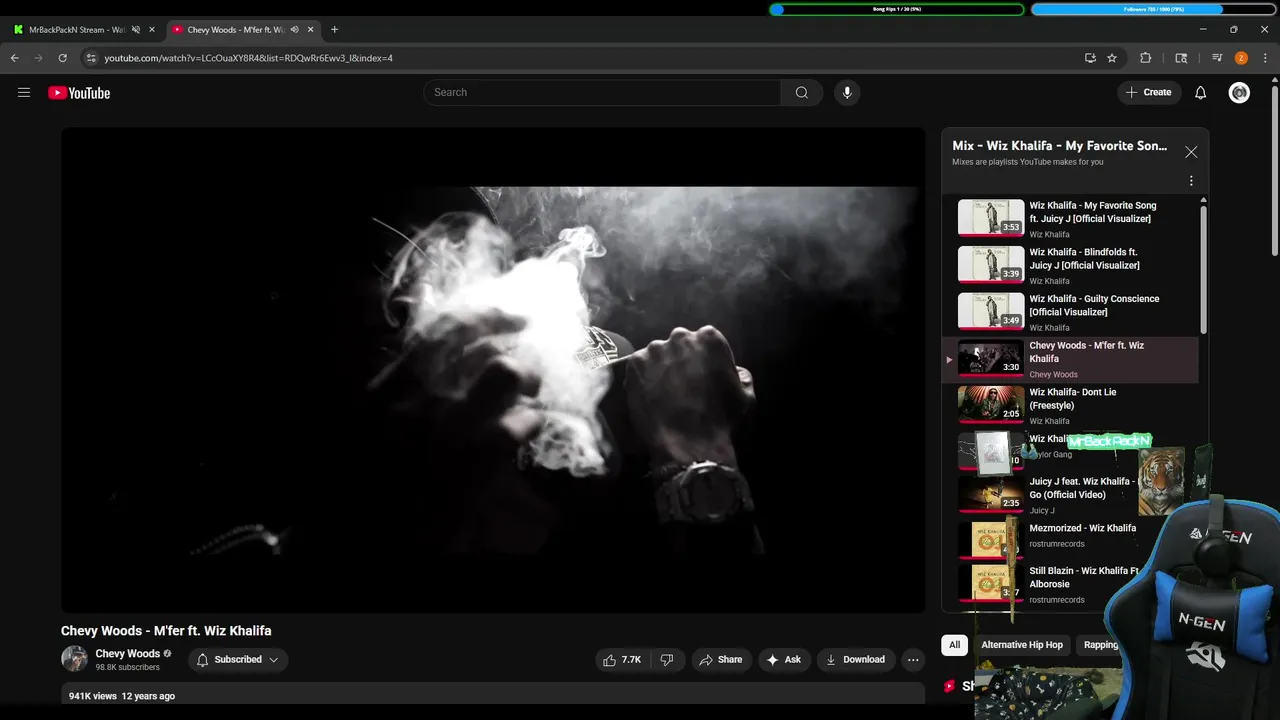Expand the Subscribed notification dropdown
The width and height of the screenshot is (1280, 720).
click(x=238, y=660)
